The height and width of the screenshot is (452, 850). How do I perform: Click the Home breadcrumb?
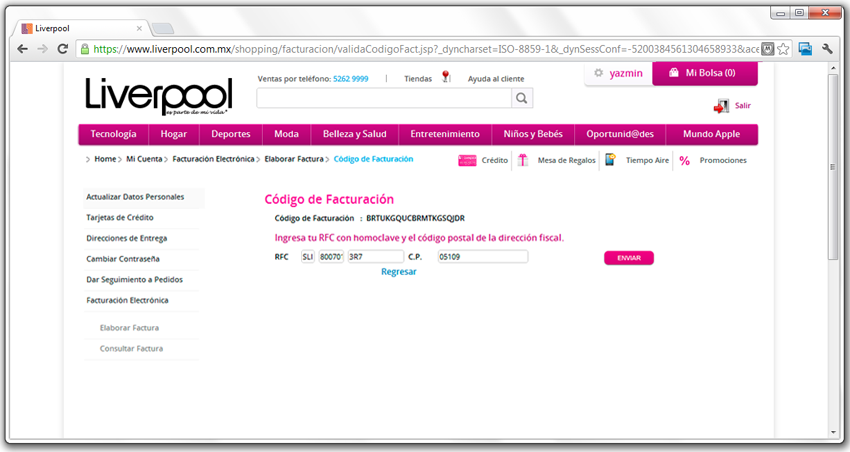105,159
